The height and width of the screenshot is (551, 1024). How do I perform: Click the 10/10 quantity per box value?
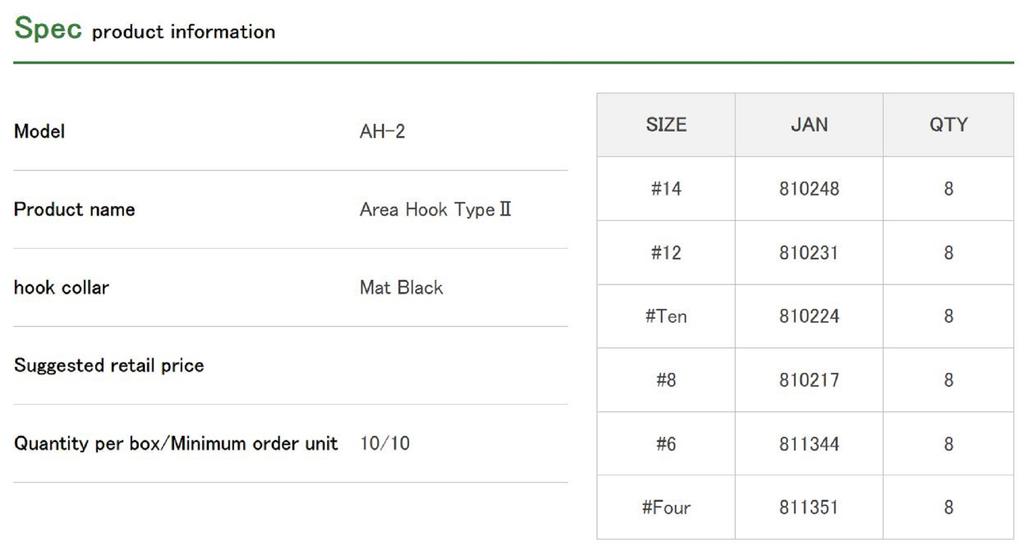click(385, 444)
